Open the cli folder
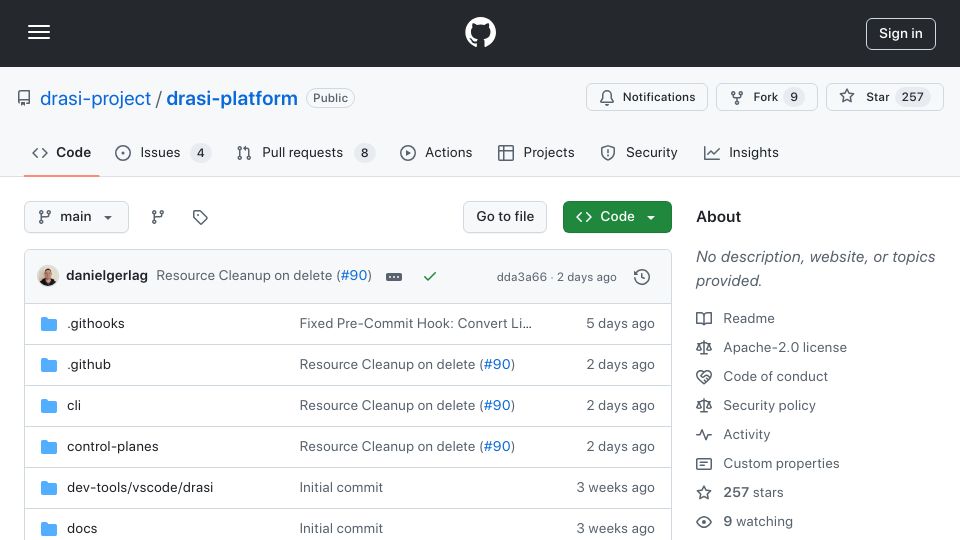 74,405
